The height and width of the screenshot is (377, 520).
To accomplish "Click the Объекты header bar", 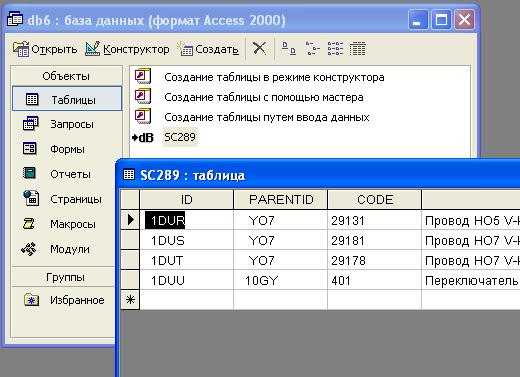I will (x=66, y=76).
